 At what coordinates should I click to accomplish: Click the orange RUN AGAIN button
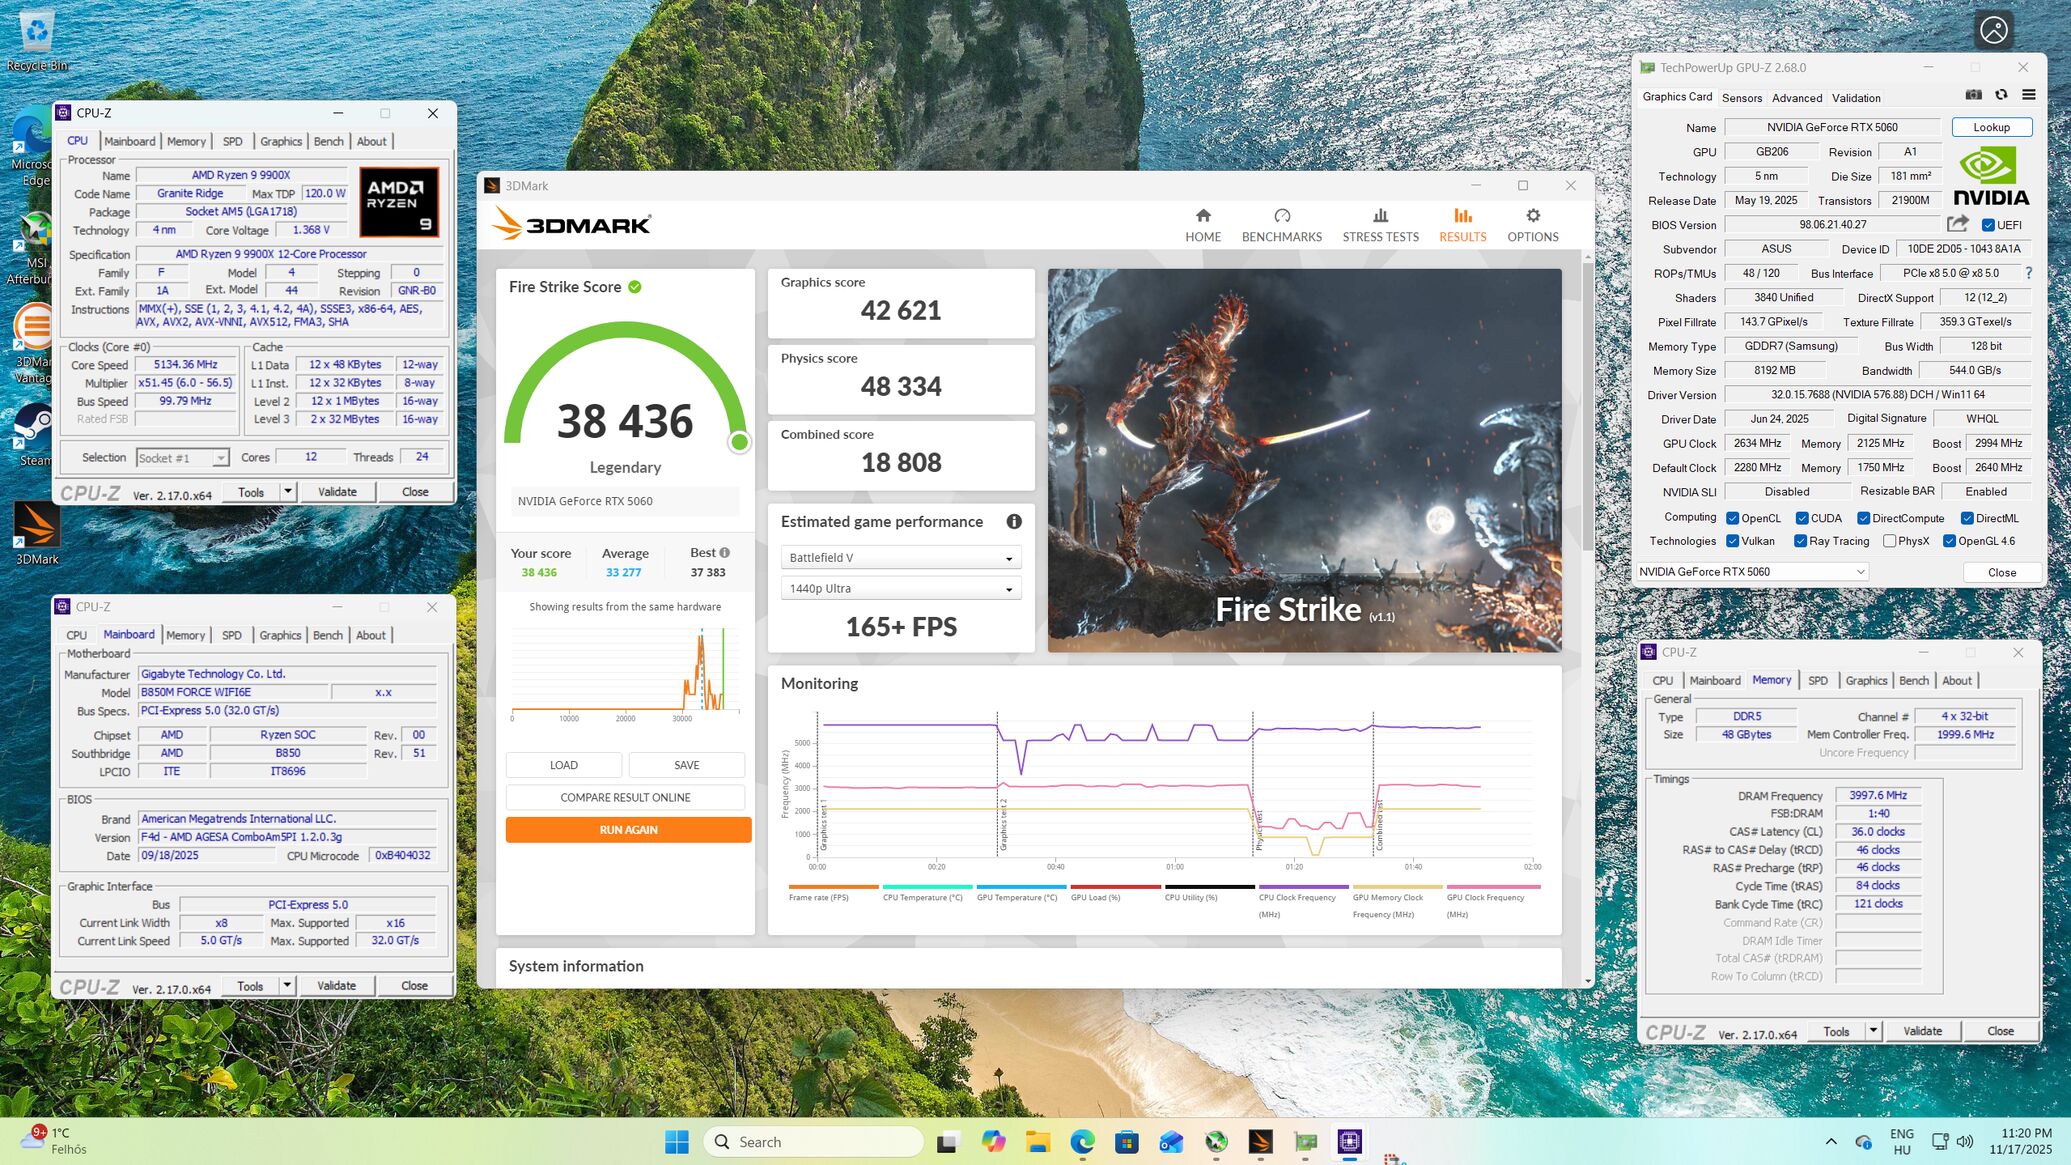coord(628,830)
